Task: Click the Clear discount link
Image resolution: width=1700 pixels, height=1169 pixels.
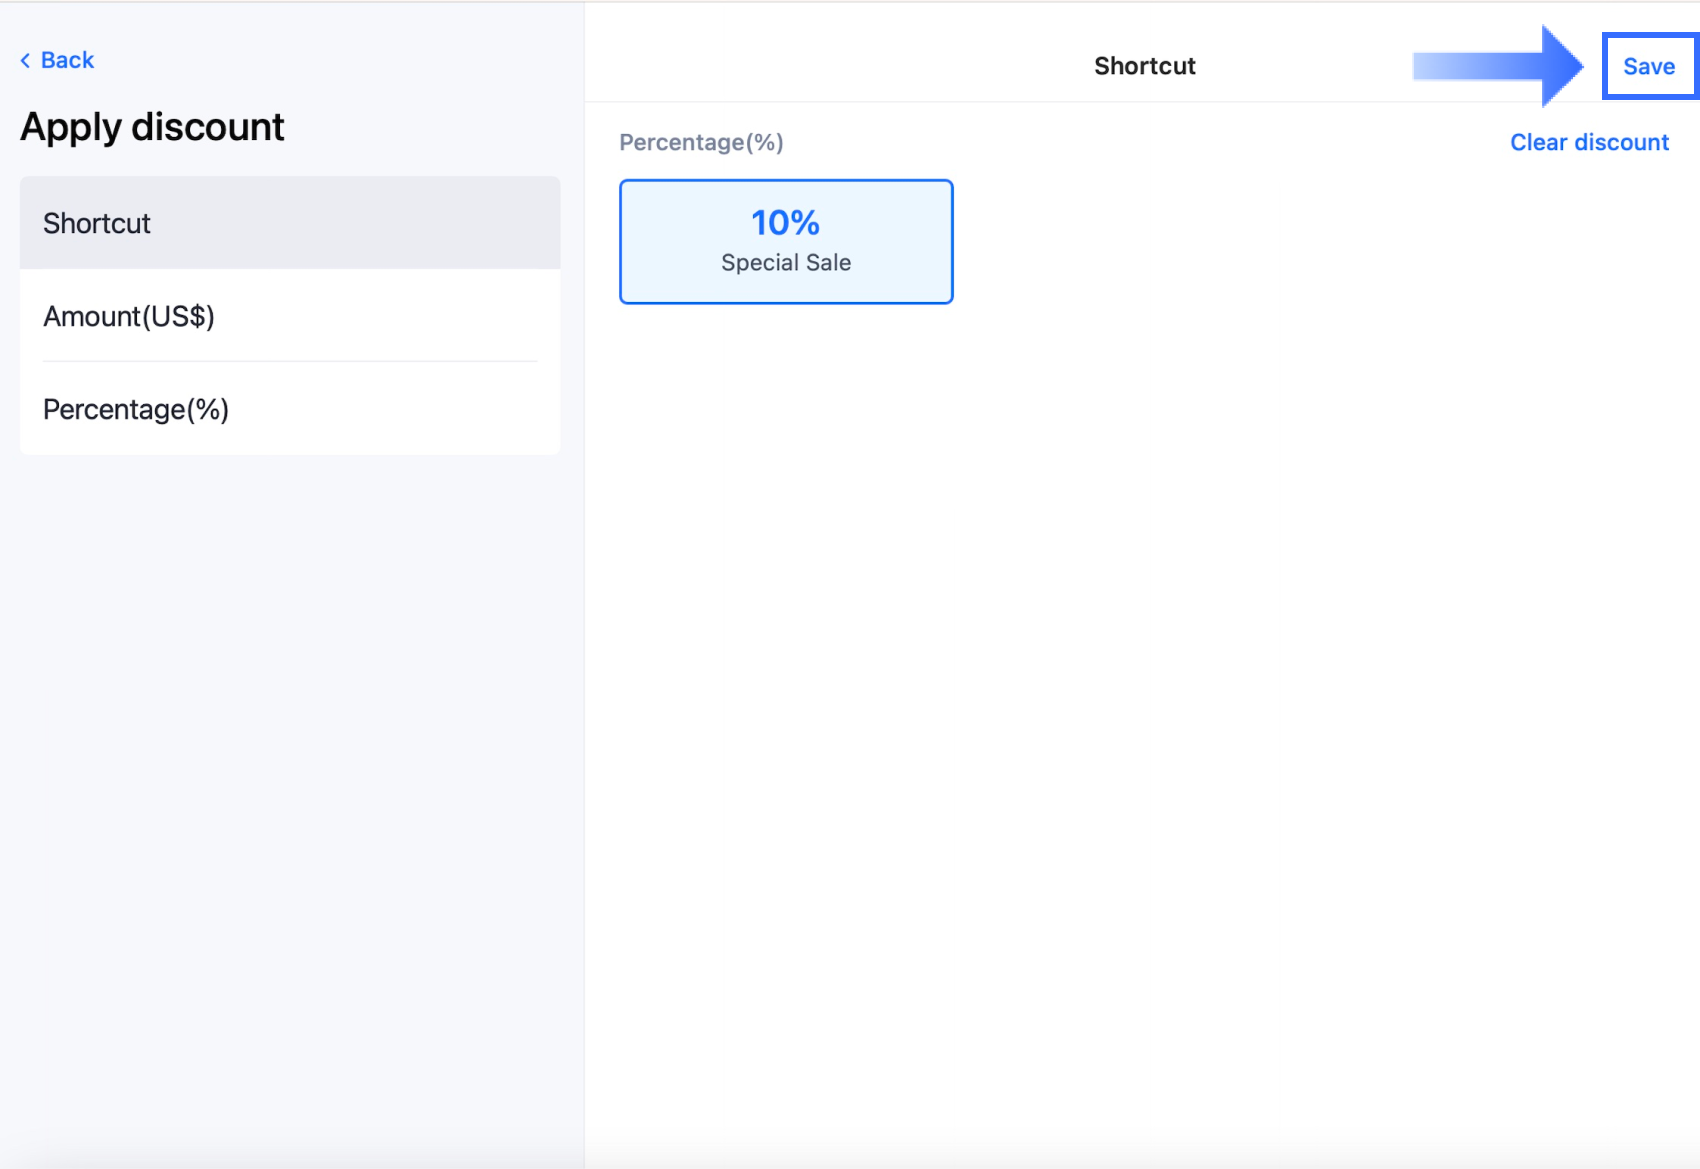Action: pyautogui.click(x=1589, y=142)
